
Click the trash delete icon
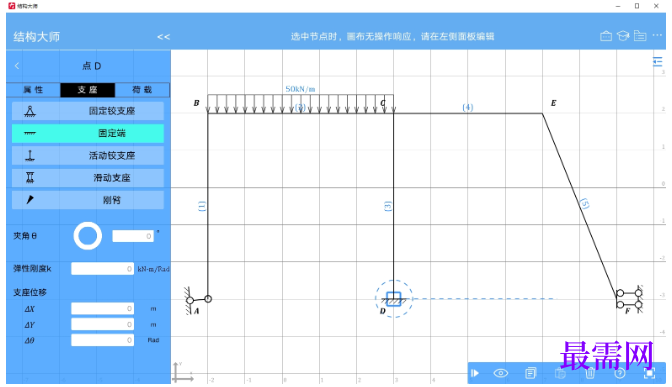(590, 373)
